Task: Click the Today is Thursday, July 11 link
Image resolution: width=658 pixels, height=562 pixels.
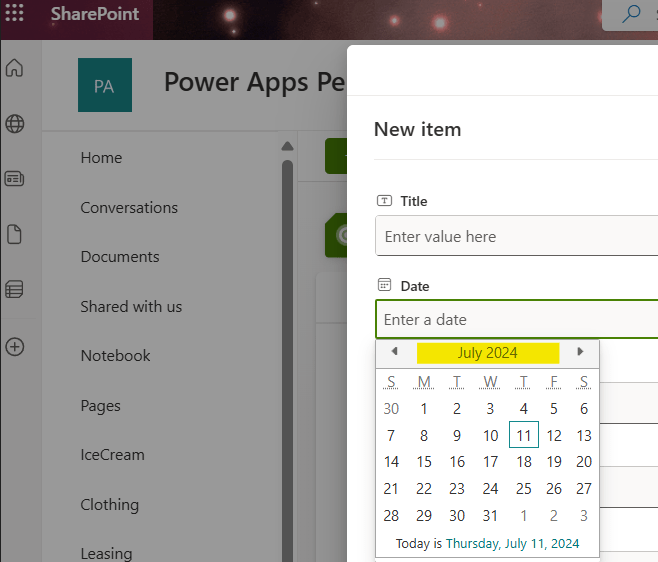Action: [x=512, y=544]
